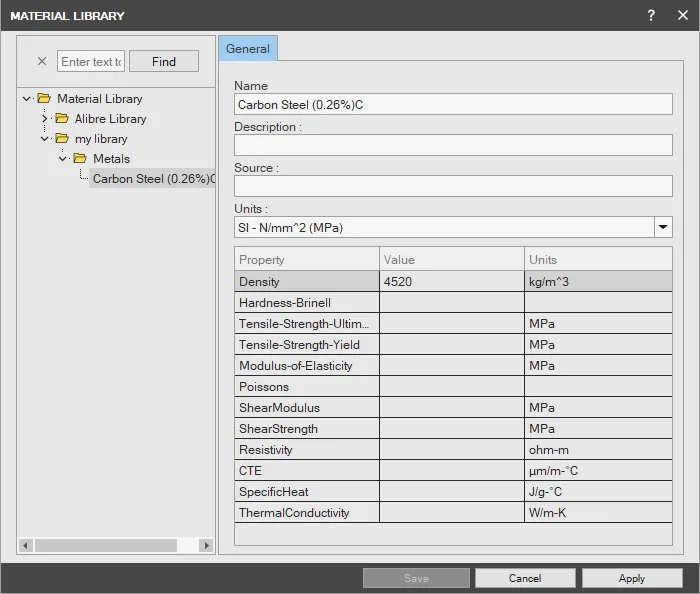This screenshot has height=594, width=700.
Task: Click the µm/m-°C units cell
Action: coord(598,470)
